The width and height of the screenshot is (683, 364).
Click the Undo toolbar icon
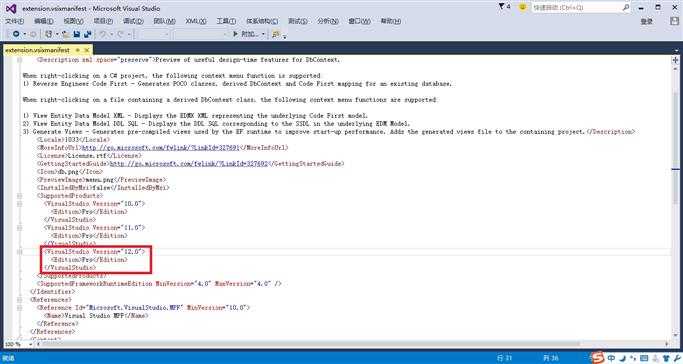[x=103, y=34]
